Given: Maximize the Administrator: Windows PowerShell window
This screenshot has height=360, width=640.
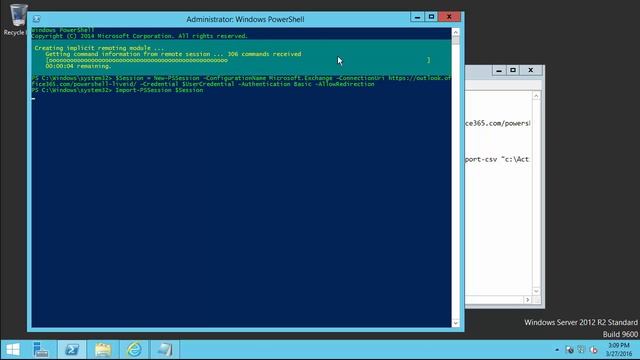Looking at the screenshot, I should point(431,17).
